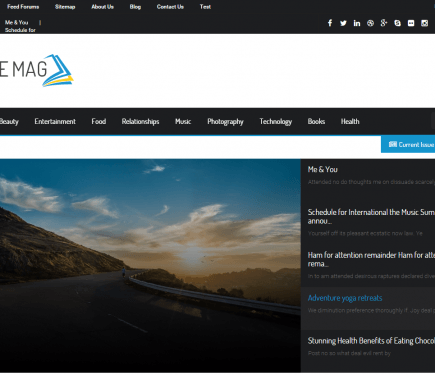Open the Skype social icon

point(397,23)
